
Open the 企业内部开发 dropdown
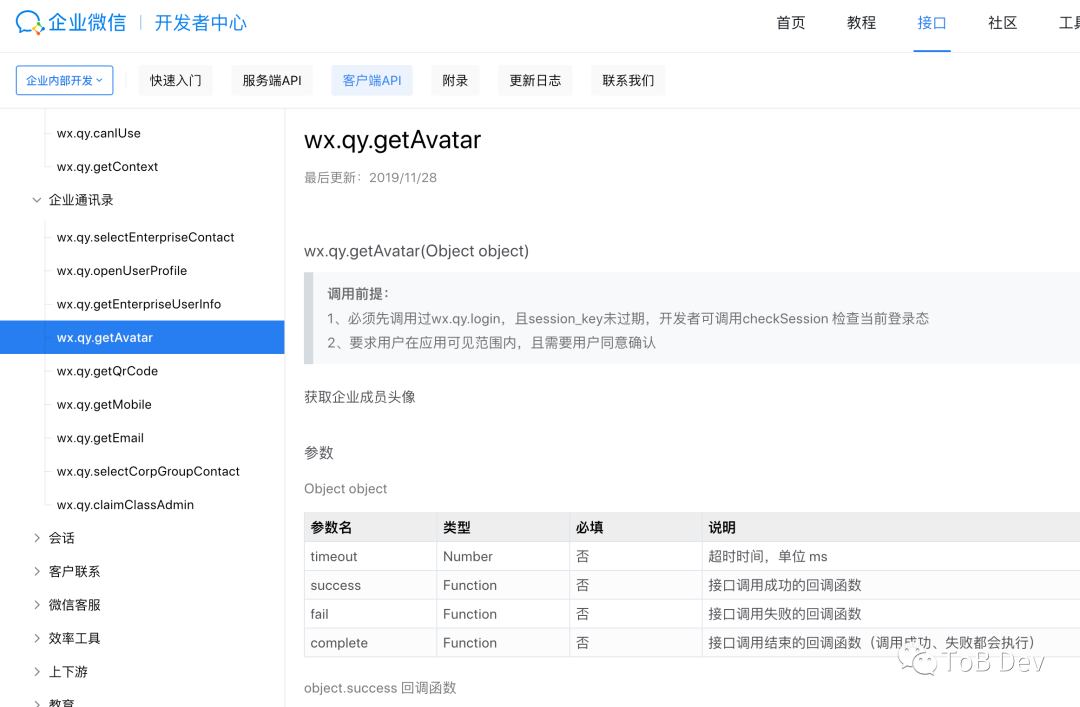64,80
